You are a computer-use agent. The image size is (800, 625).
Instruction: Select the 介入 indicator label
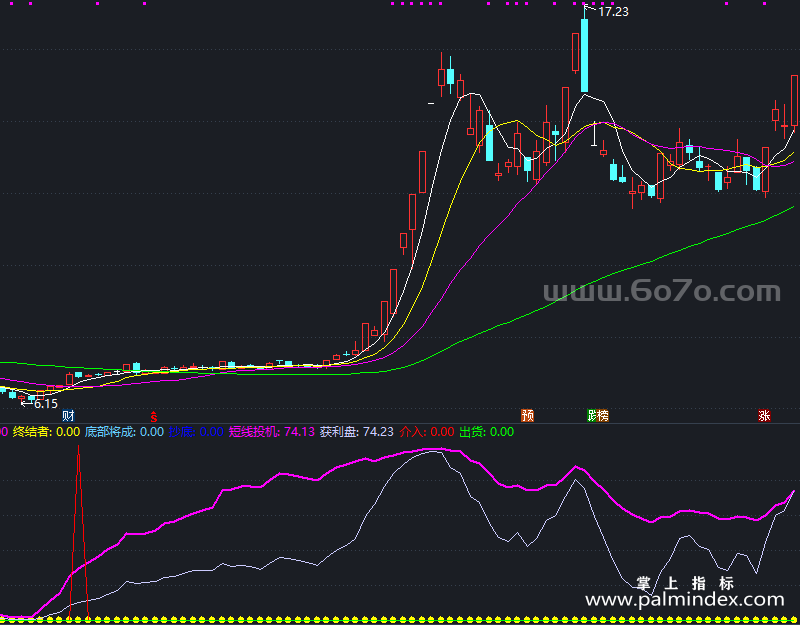tap(427, 432)
